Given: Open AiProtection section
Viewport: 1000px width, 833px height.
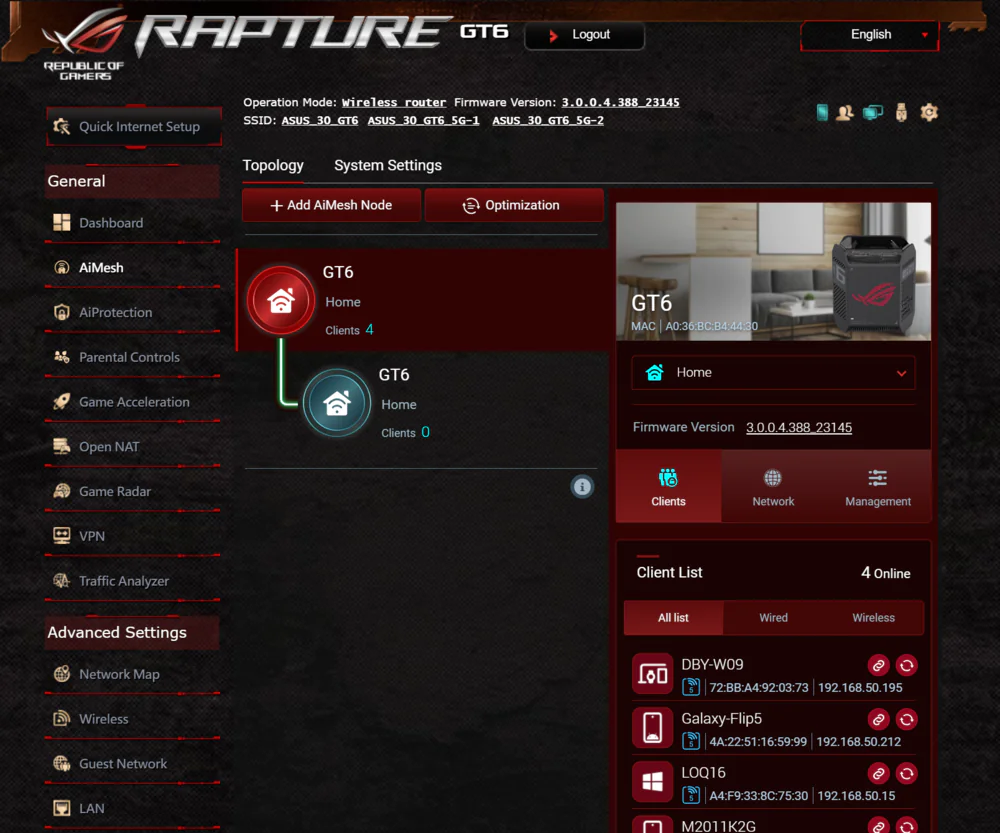Looking at the screenshot, I should 133,312.
